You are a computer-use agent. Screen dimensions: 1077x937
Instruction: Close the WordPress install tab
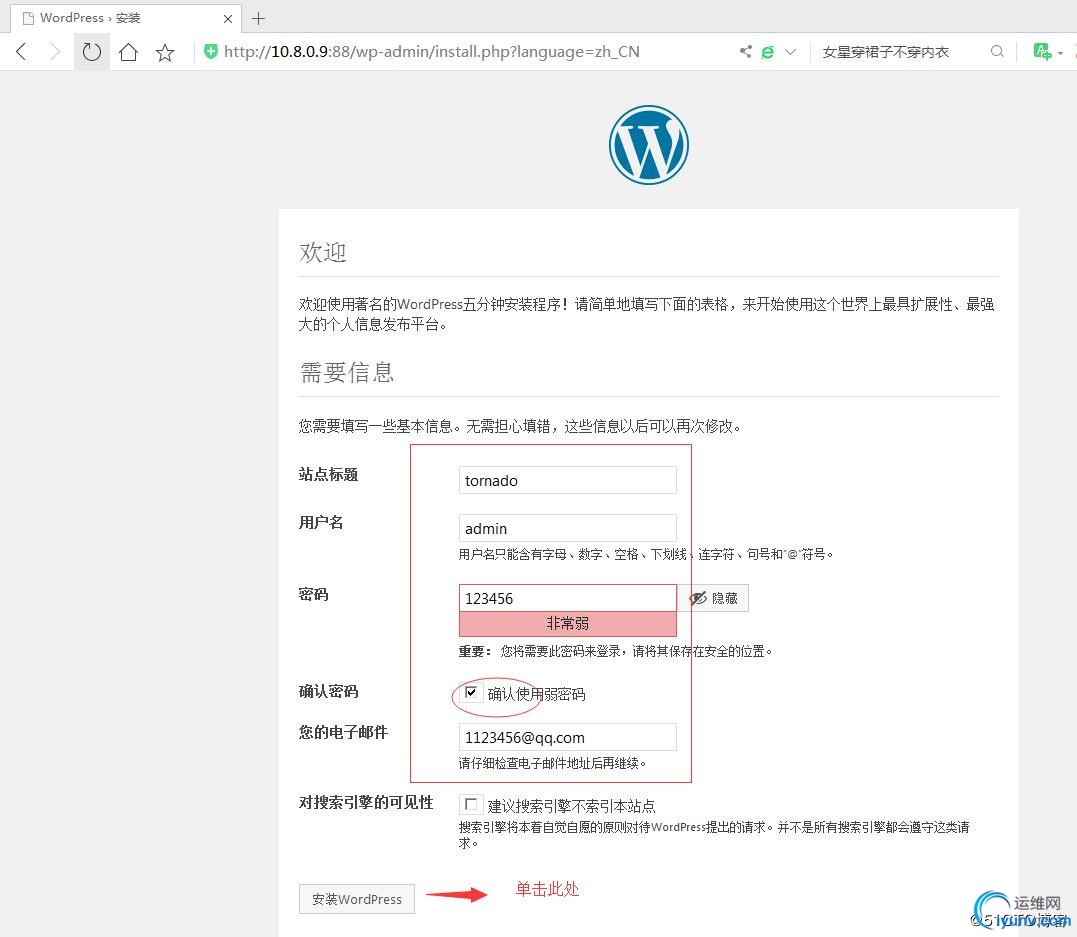click(x=228, y=19)
